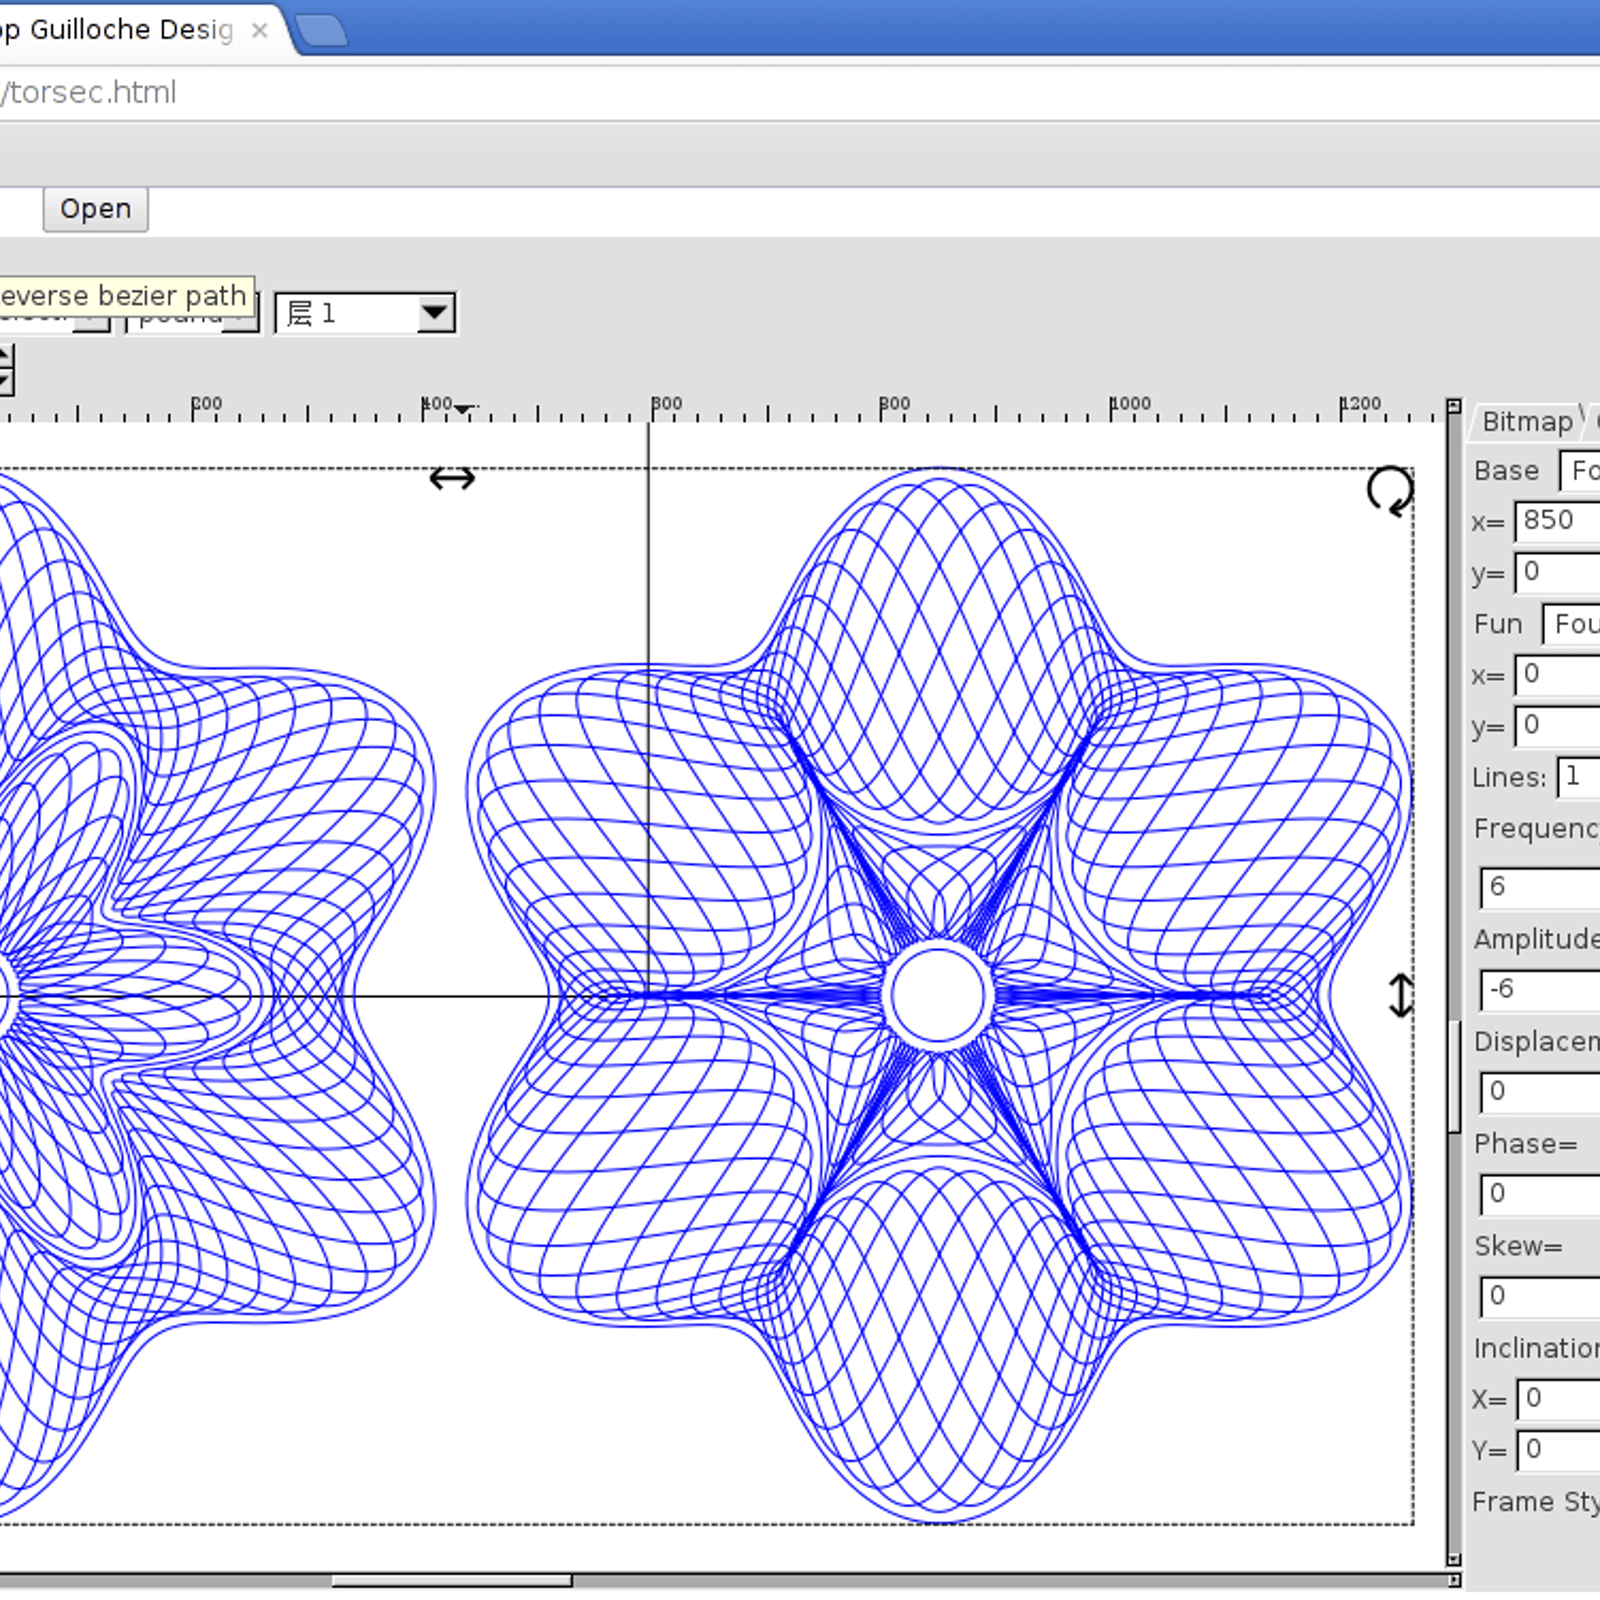Click the horizontal scrollbar thumb under the canvas
The image size is (1600, 1600).
(x=452, y=1580)
